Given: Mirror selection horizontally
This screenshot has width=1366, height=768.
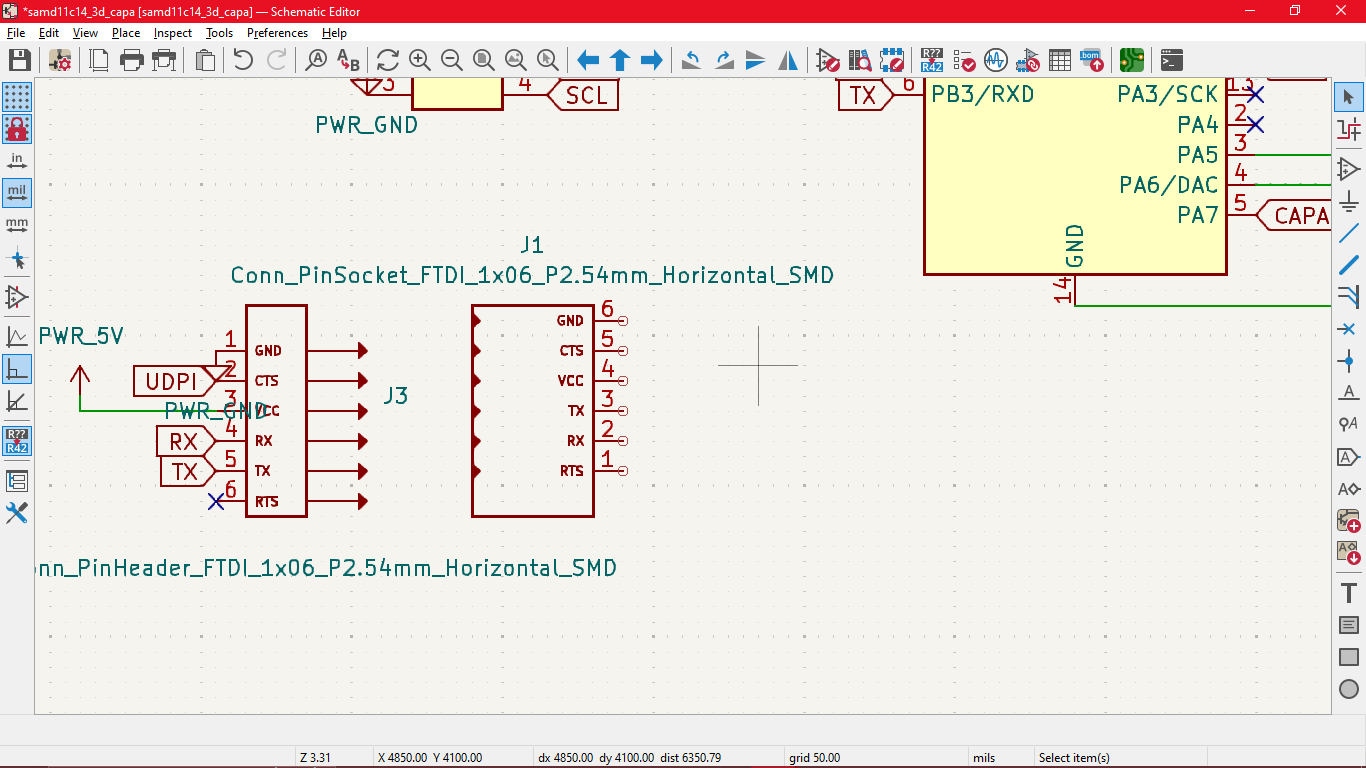Looking at the screenshot, I should point(788,60).
